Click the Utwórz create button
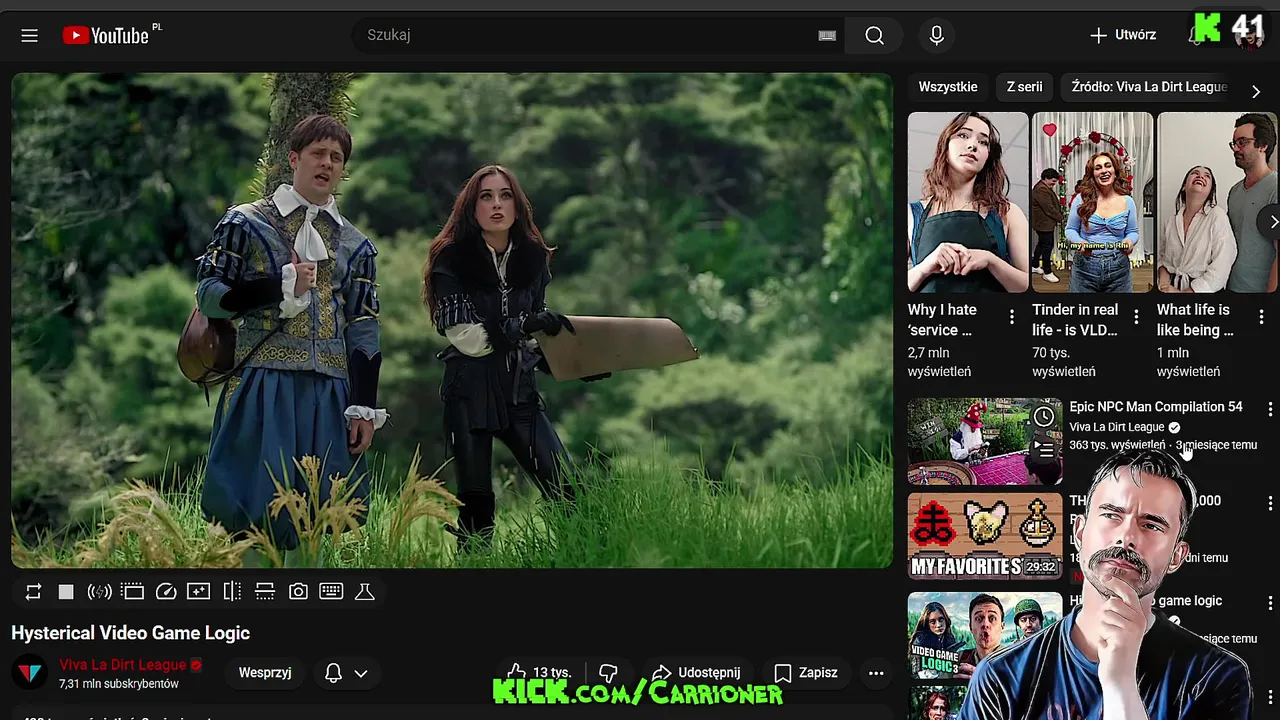 click(x=1123, y=35)
